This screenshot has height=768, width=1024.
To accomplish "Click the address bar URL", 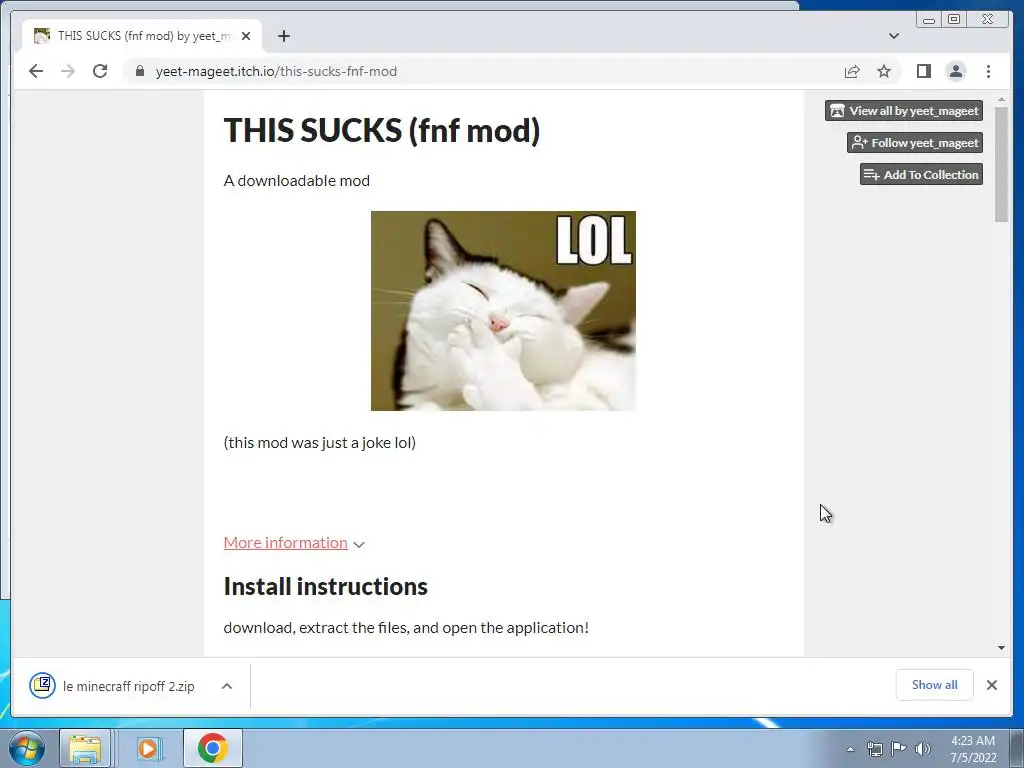I will 276,71.
